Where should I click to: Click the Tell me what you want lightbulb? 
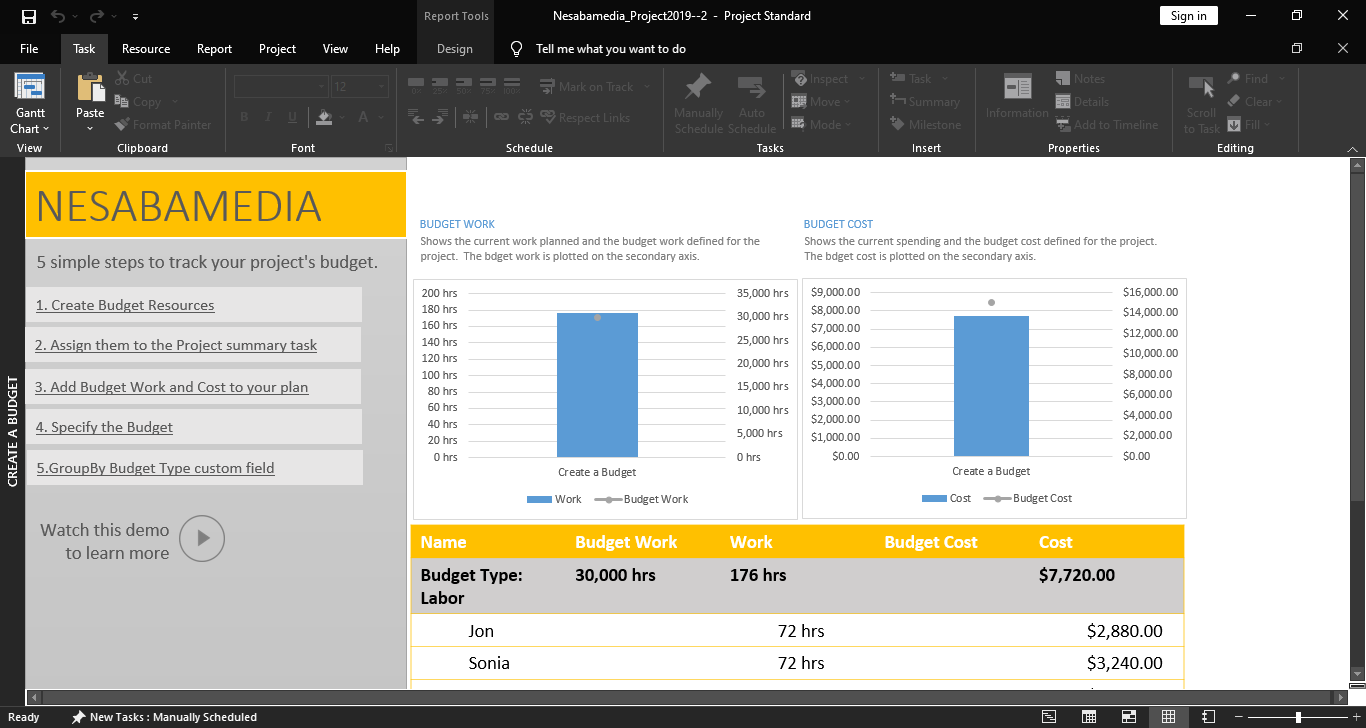[516, 49]
